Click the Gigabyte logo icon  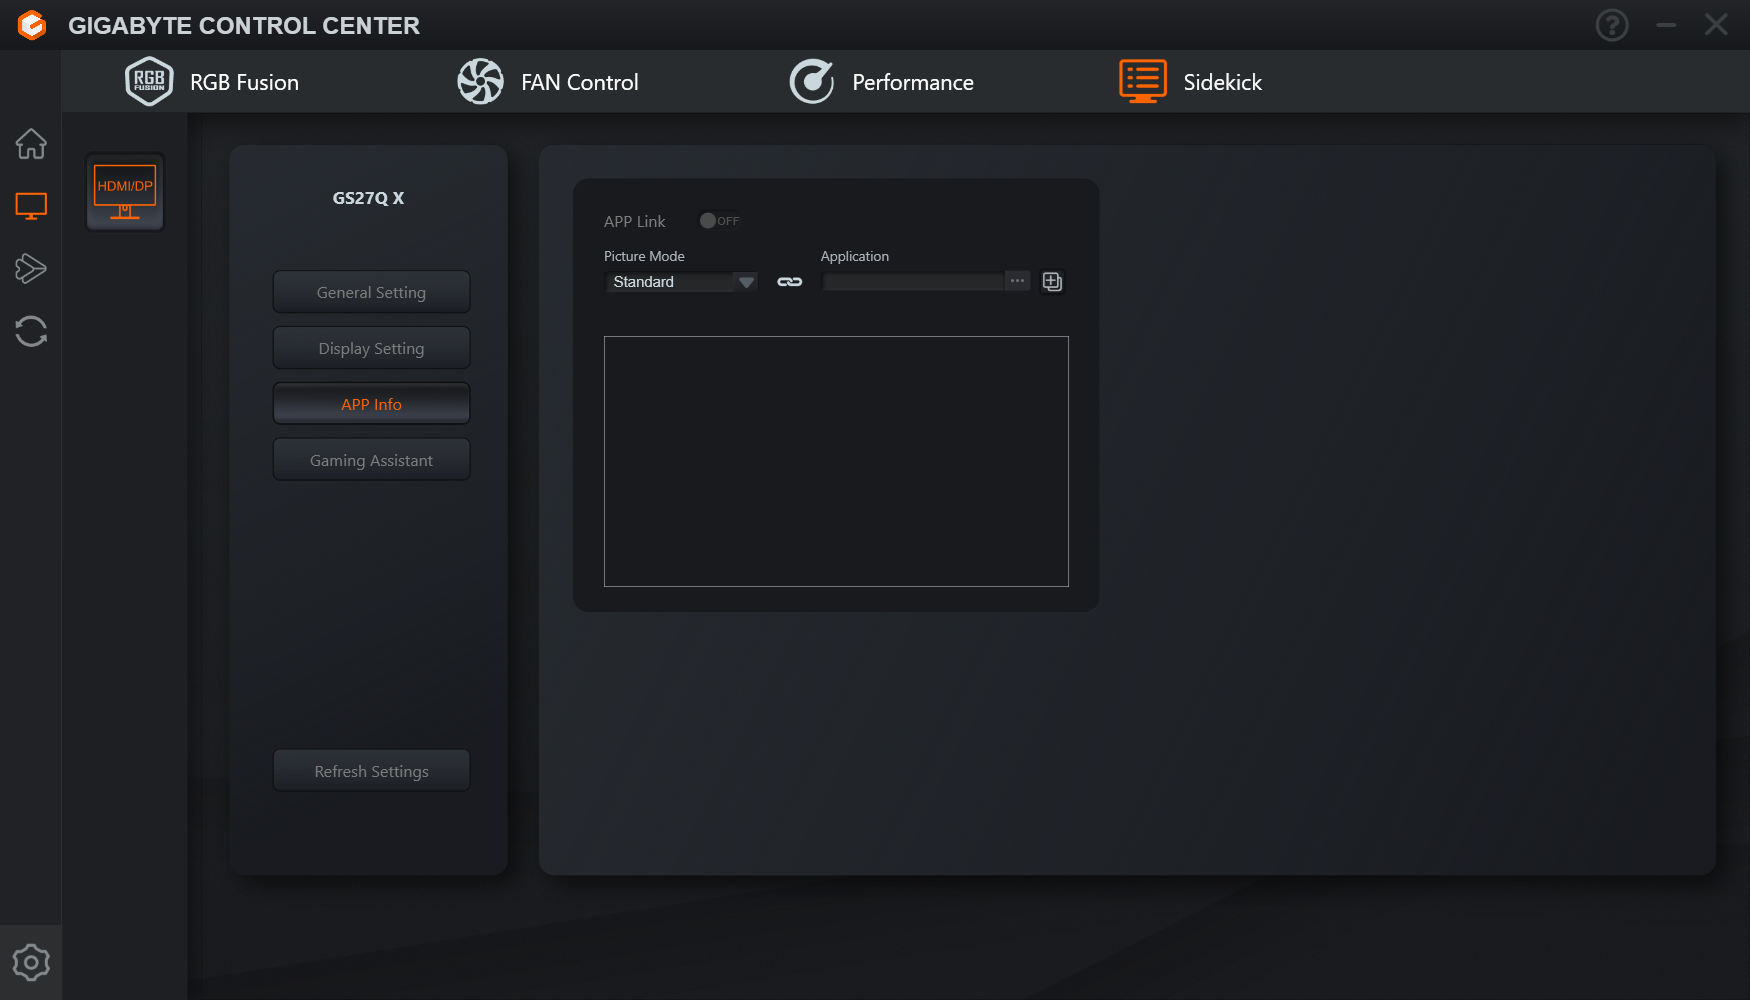click(32, 25)
